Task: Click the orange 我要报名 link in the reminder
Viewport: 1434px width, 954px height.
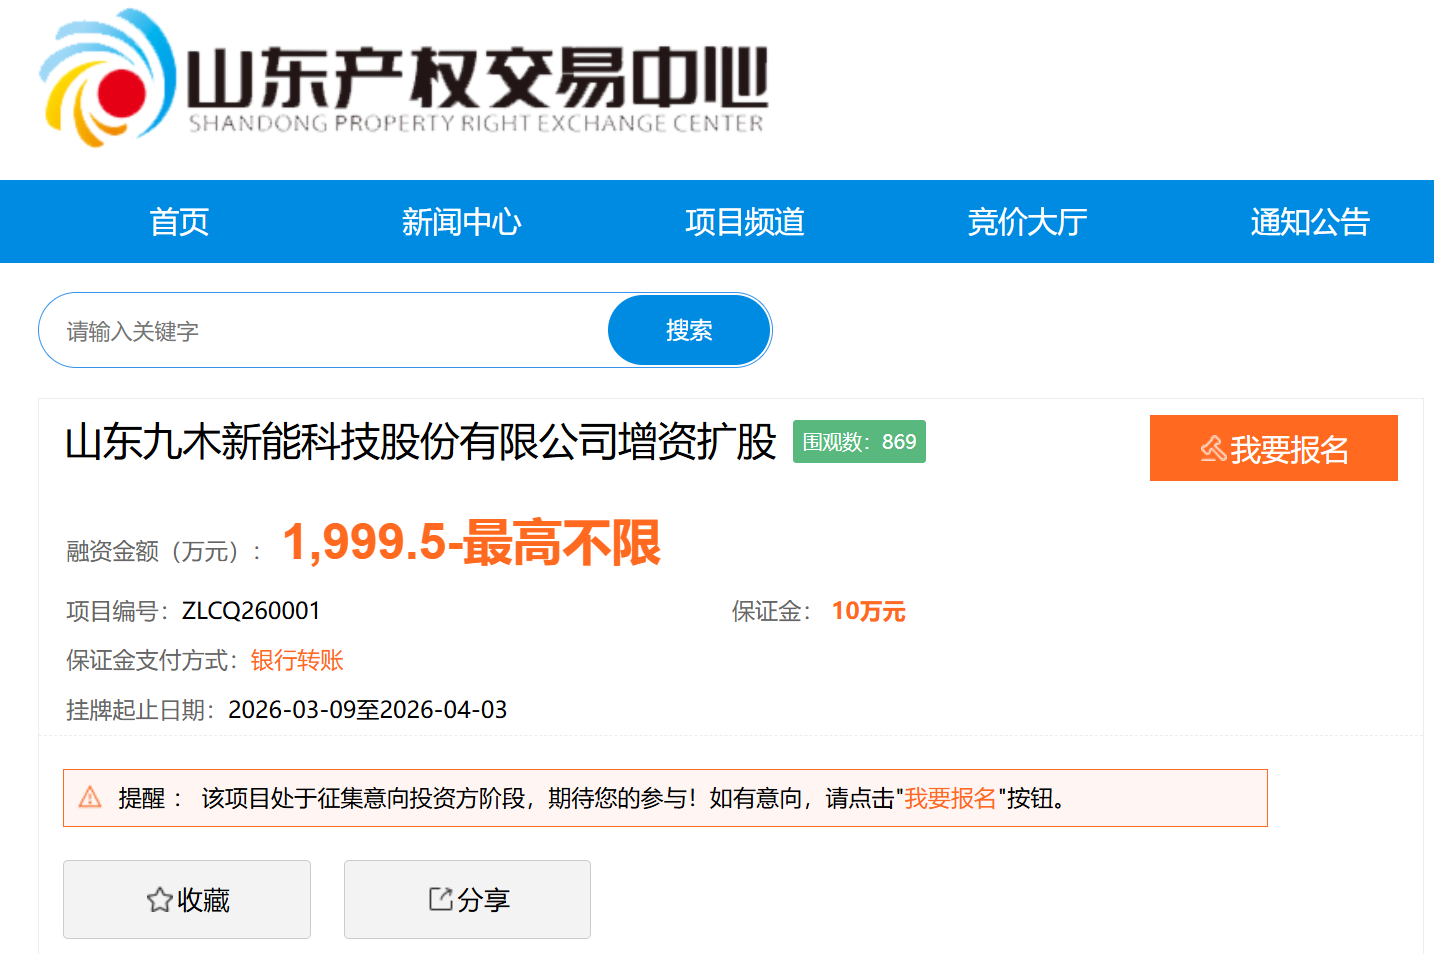Action: point(950,798)
